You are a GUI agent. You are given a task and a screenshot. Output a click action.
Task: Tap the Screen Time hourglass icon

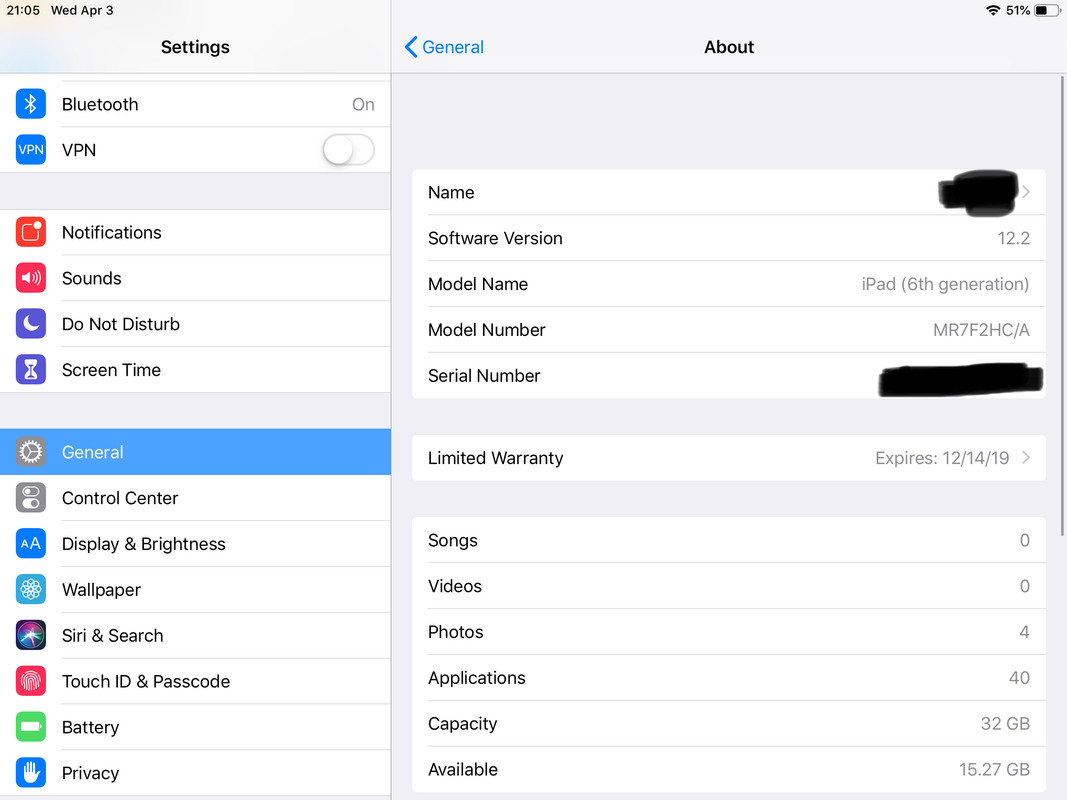(31, 369)
